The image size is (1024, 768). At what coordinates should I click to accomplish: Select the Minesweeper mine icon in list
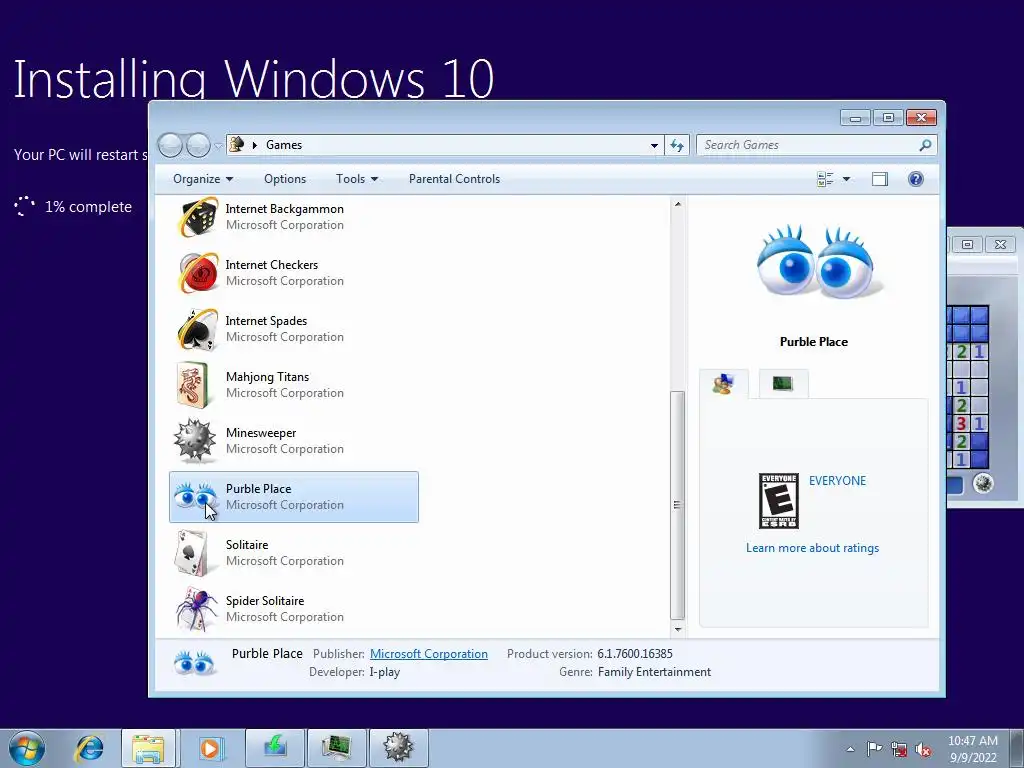195,441
